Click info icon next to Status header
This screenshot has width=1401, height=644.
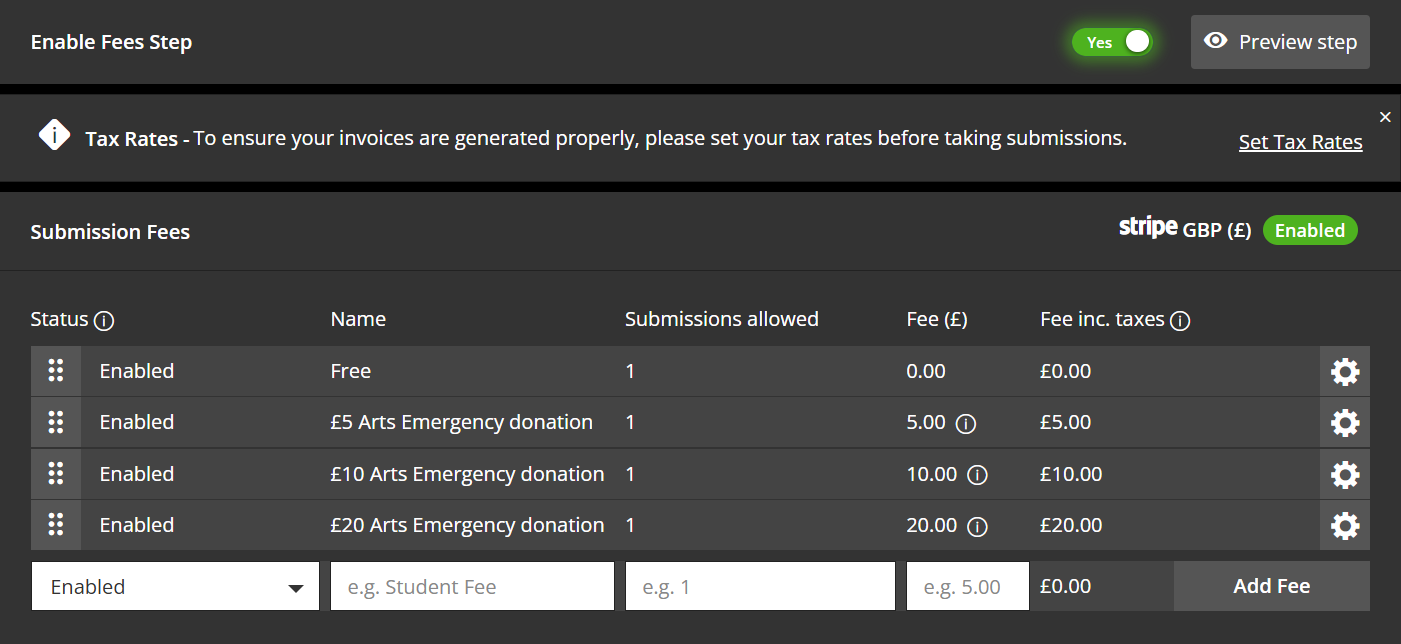pos(104,321)
